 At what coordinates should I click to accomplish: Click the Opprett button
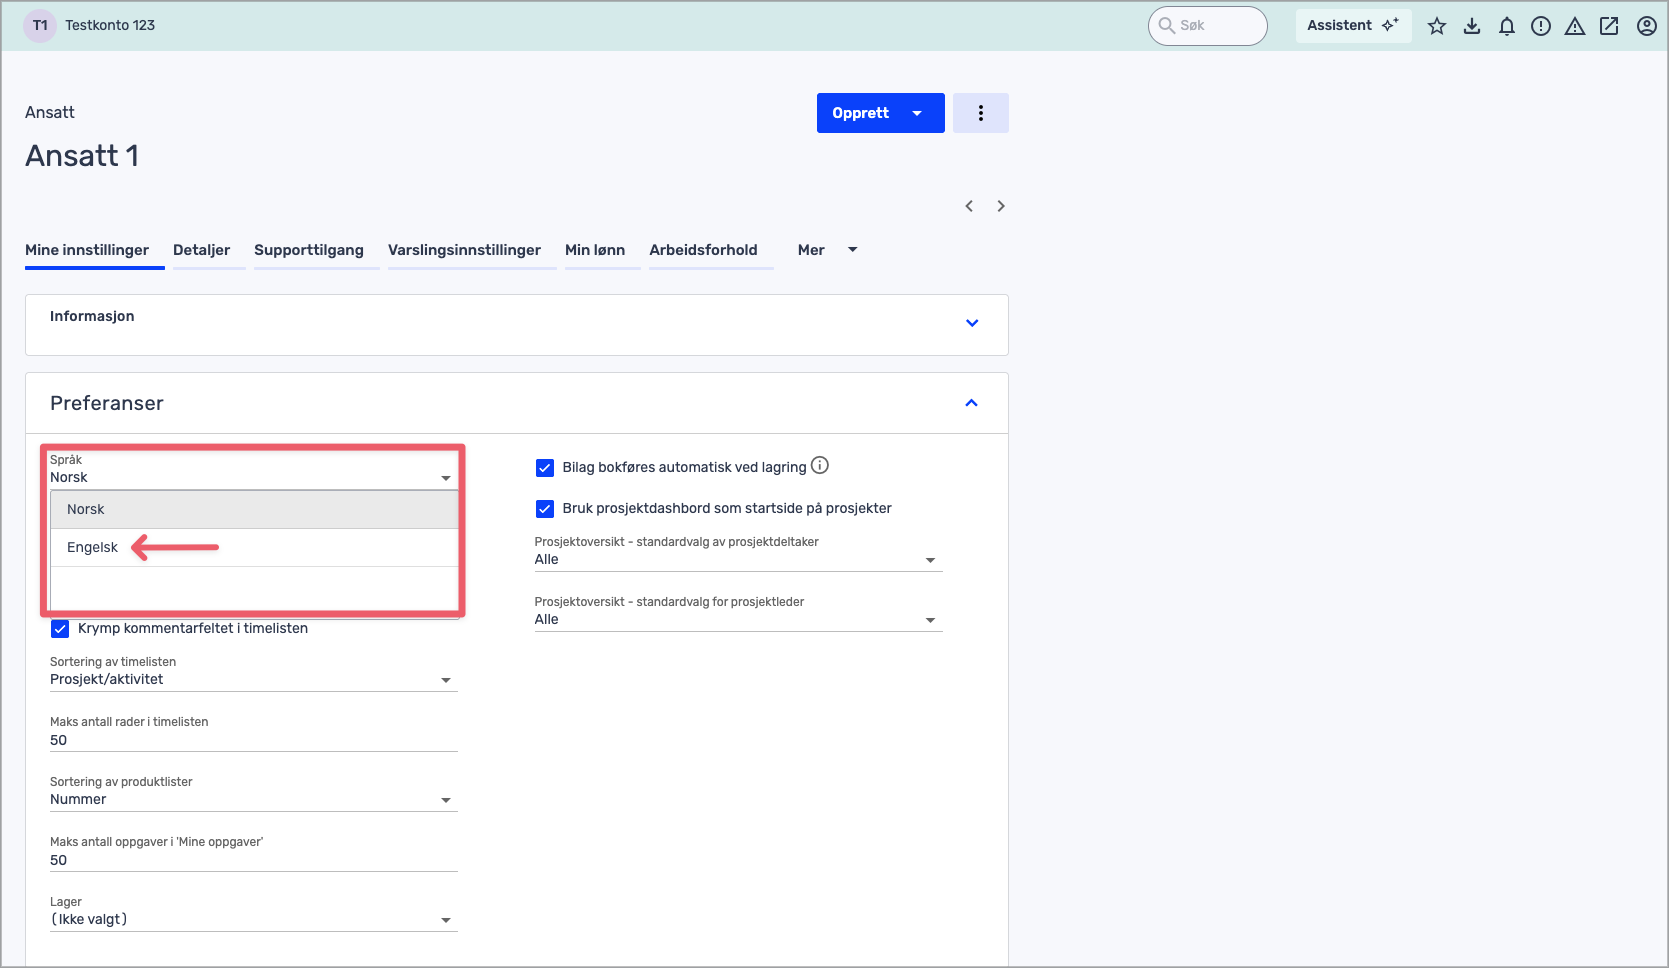pos(861,113)
